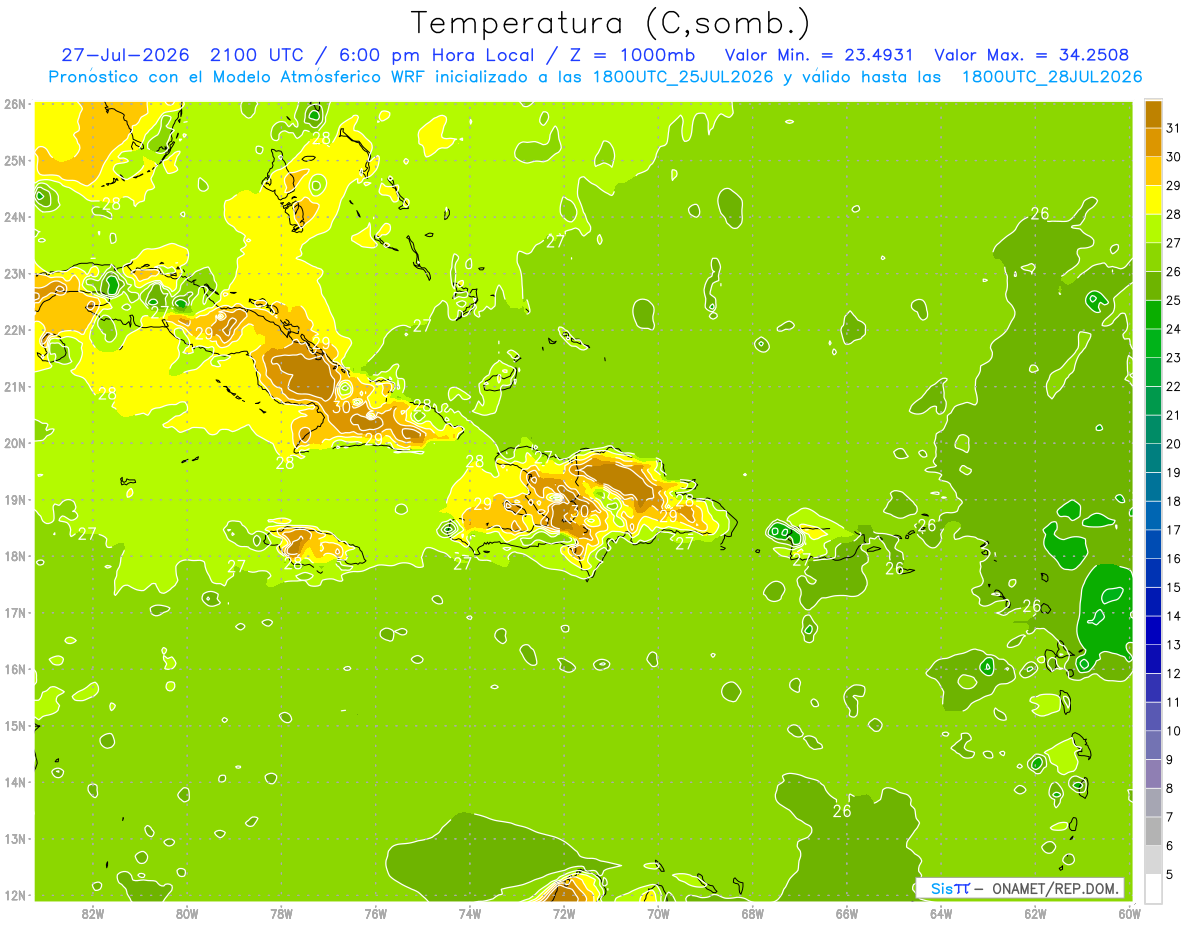Click the teal swatch between 19 and 20

(1153, 458)
